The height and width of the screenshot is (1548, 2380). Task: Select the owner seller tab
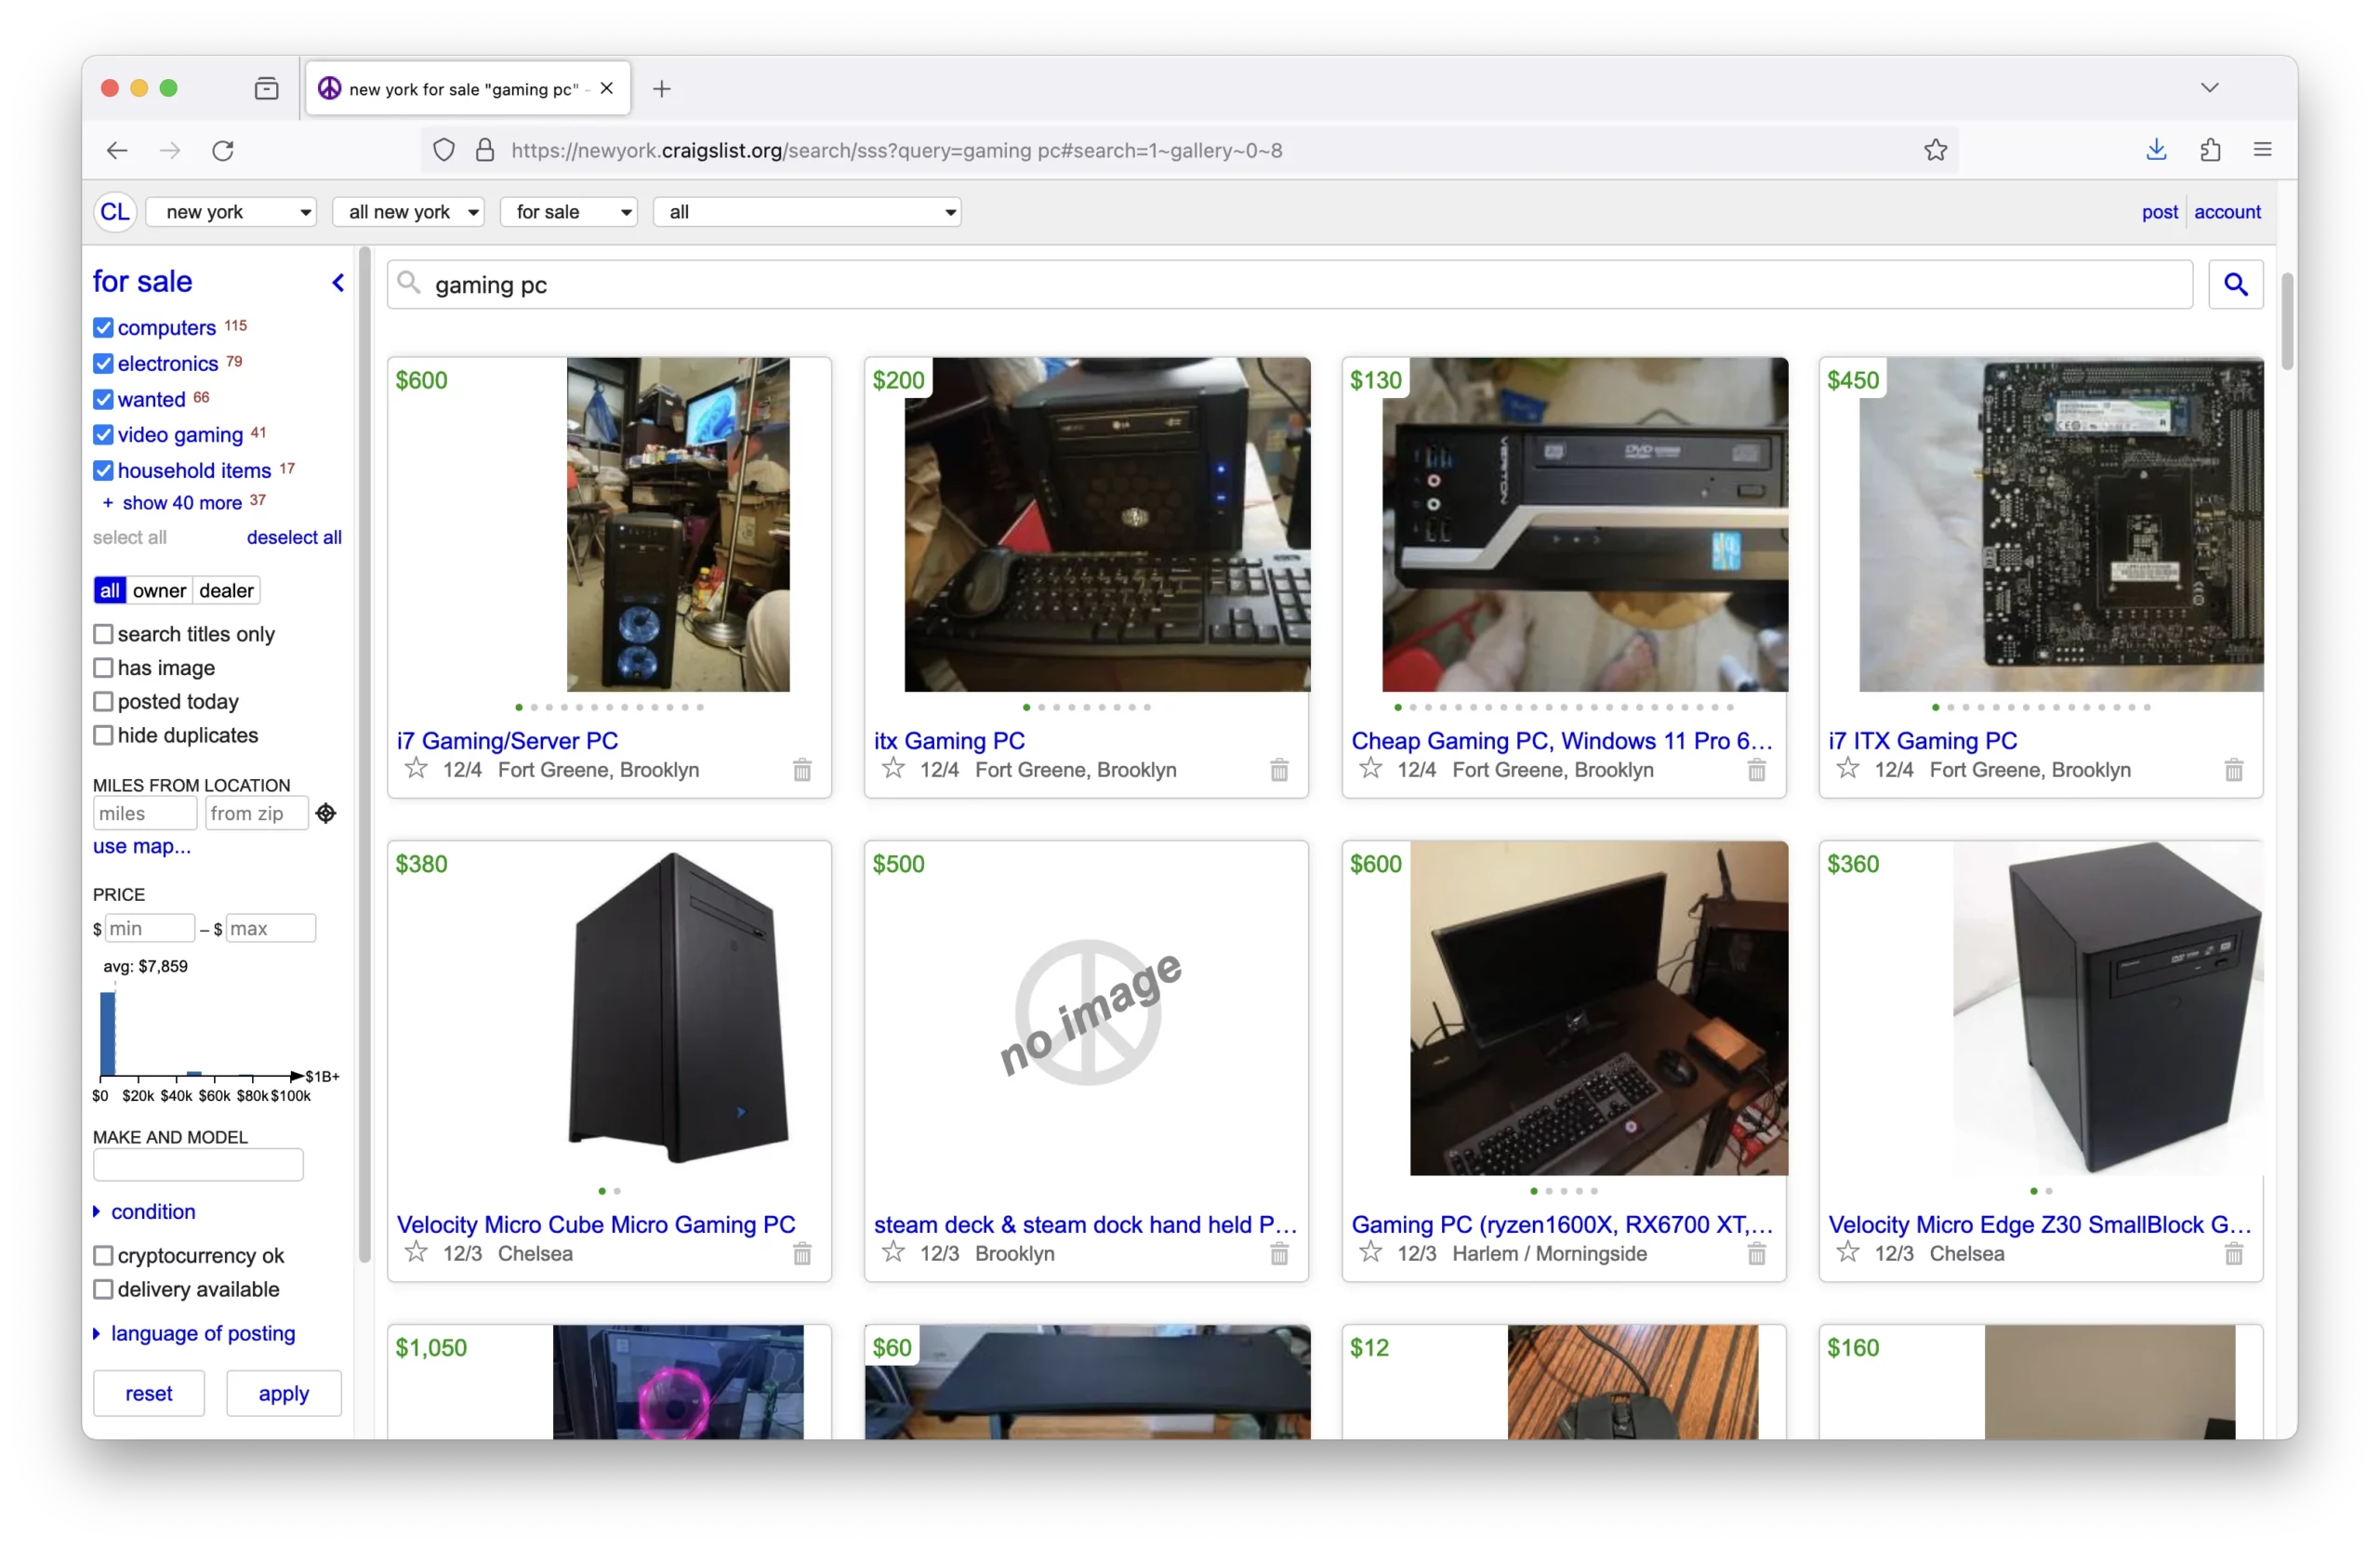pos(159,591)
